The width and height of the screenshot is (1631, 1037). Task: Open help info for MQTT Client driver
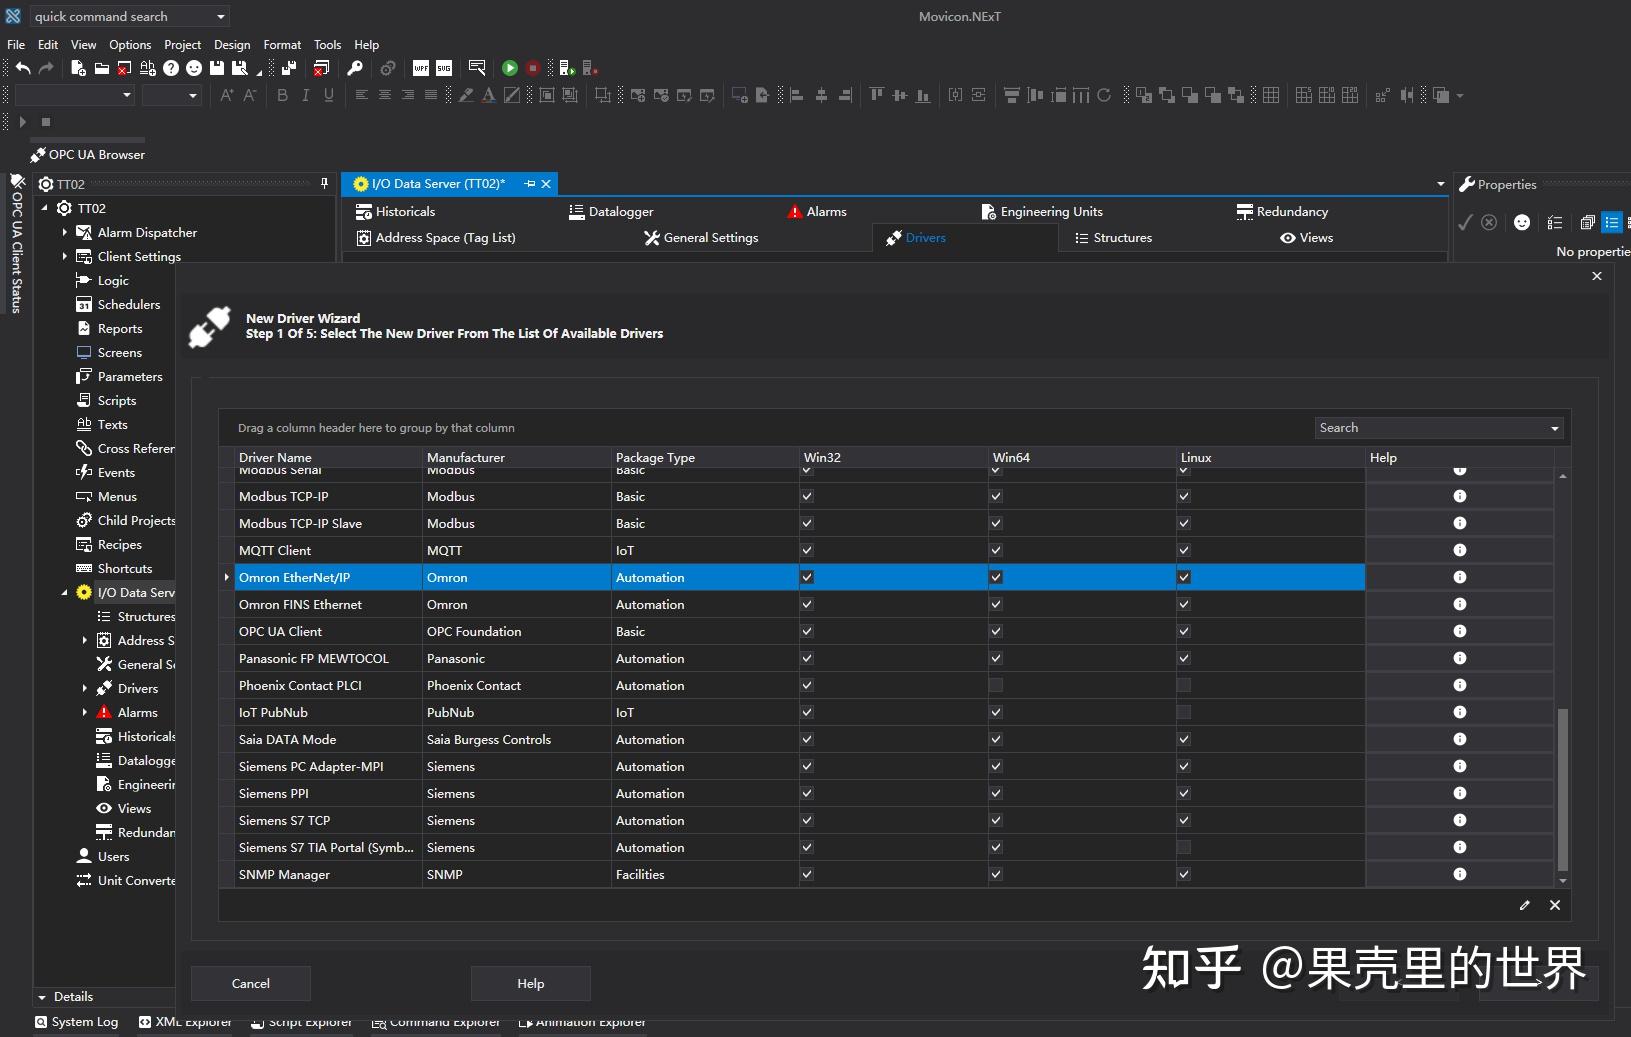pyautogui.click(x=1459, y=550)
